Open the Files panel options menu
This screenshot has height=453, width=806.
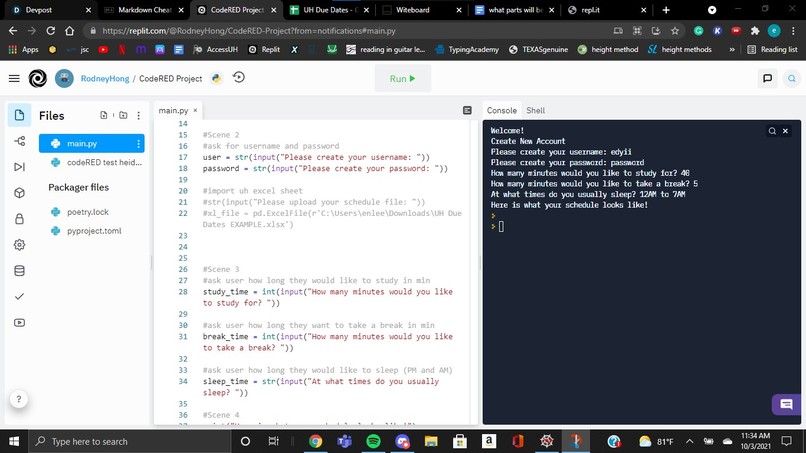click(138, 116)
